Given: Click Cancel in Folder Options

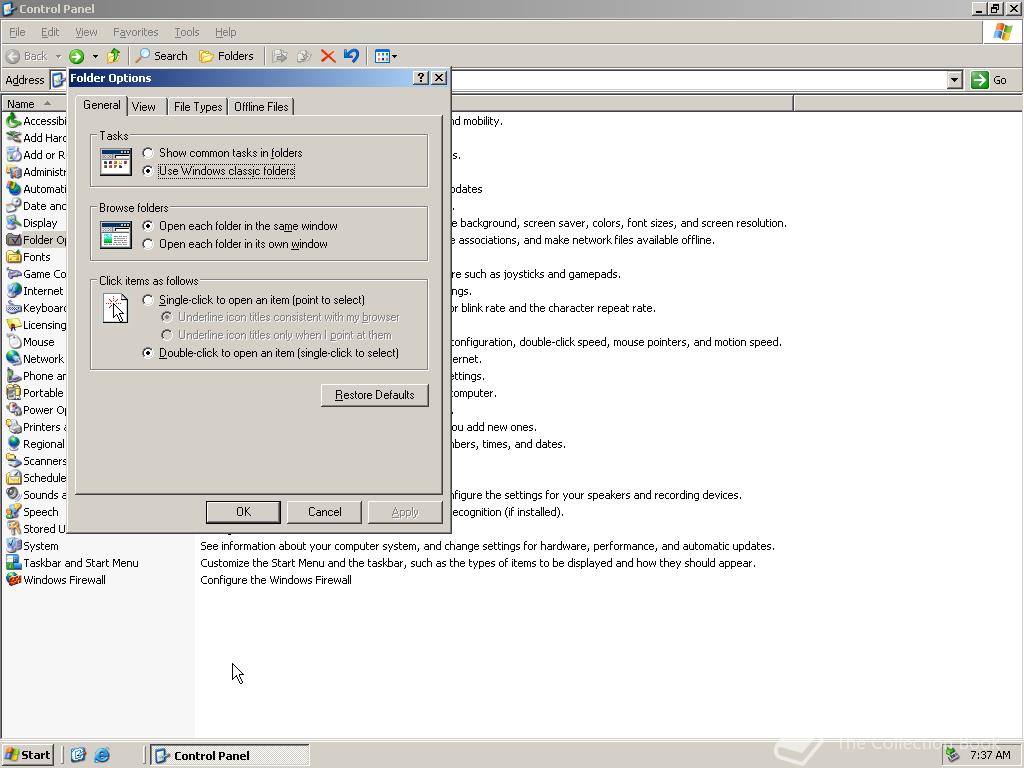Looking at the screenshot, I should pyautogui.click(x=325, y=512).
